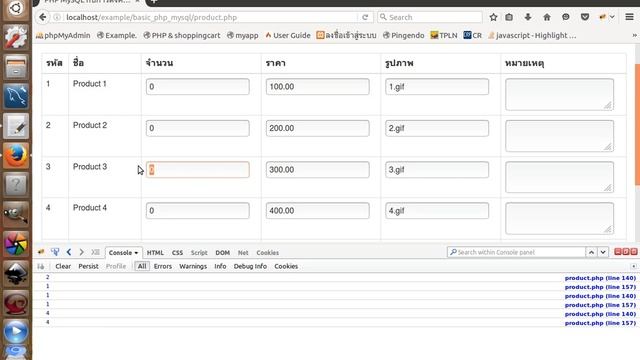Click the price field showing 200.00
Screen dimensions: 640x360
point(318,128)
